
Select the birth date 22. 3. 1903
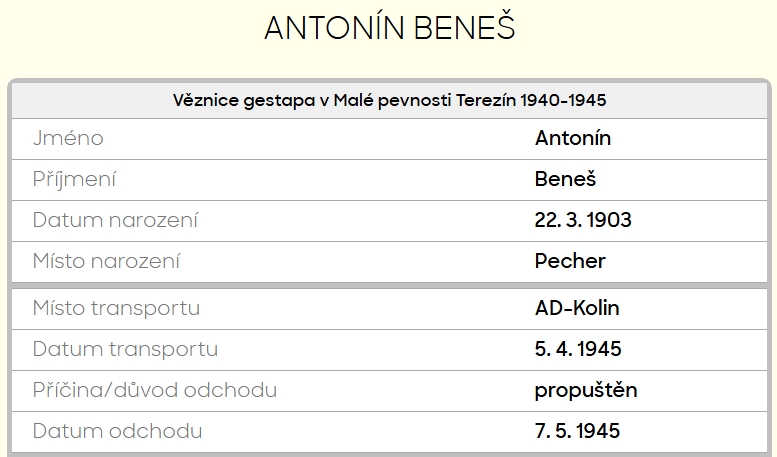[x=583, y=221]
